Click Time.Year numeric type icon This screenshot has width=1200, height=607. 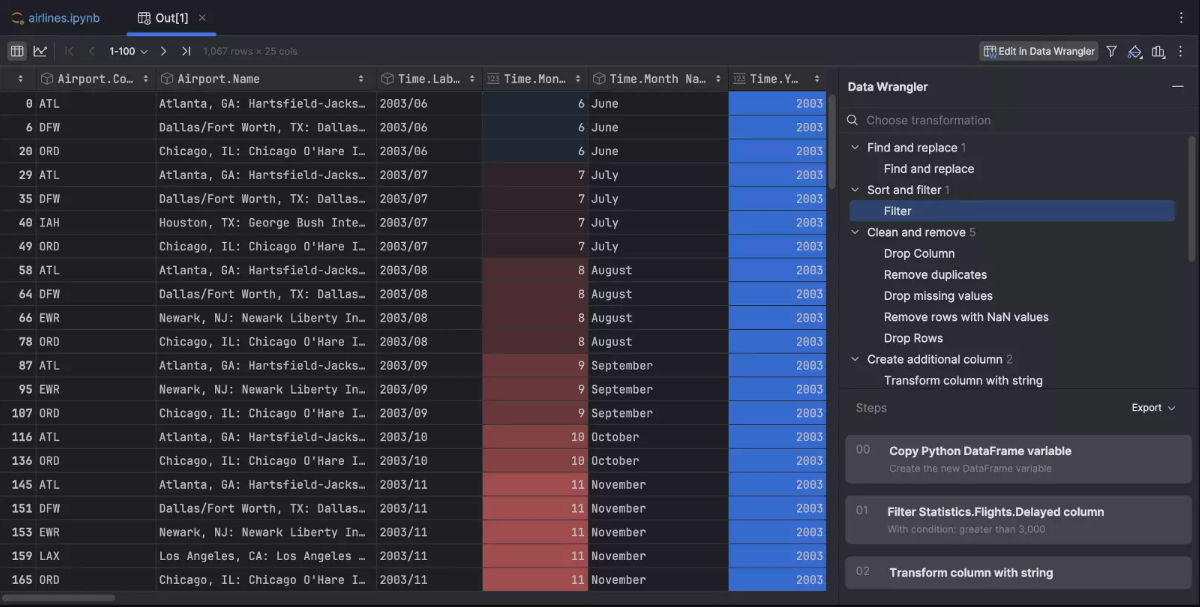tap(739, 79)
